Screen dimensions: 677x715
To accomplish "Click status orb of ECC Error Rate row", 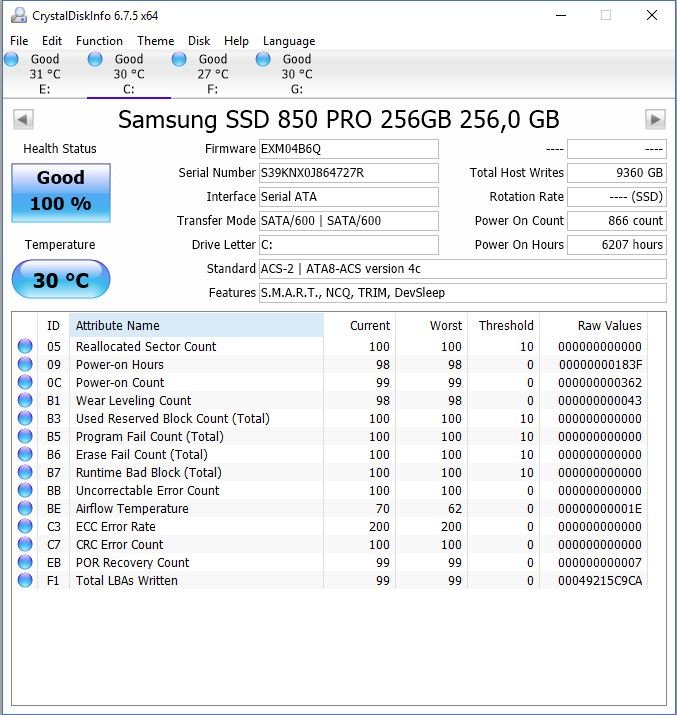I will pos(25,526).
